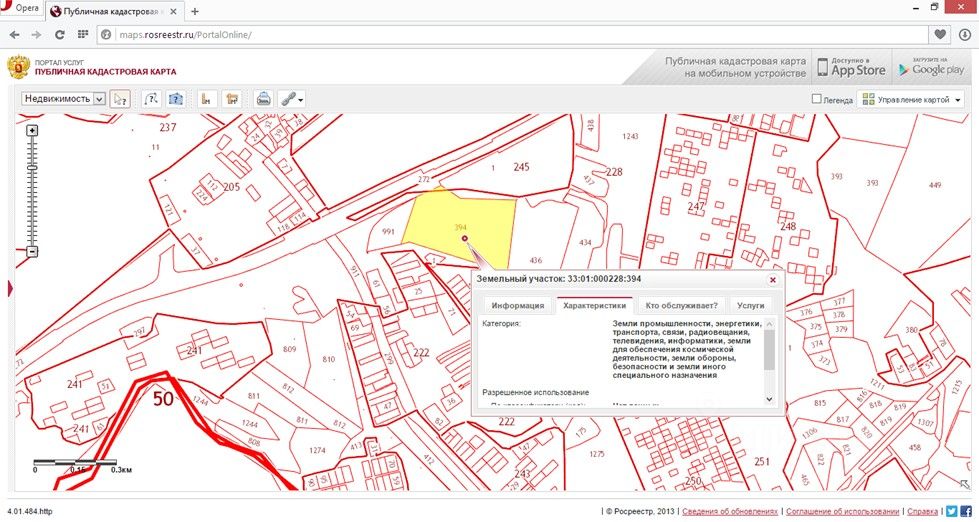Reload the page
Image resolution: width=979 pixels, height=522 pixels.
click(60, 34)
